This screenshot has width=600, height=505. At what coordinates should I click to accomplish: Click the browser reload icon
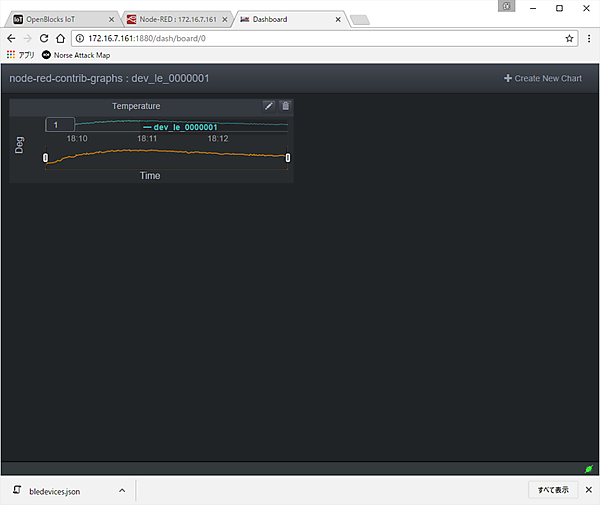44,38
